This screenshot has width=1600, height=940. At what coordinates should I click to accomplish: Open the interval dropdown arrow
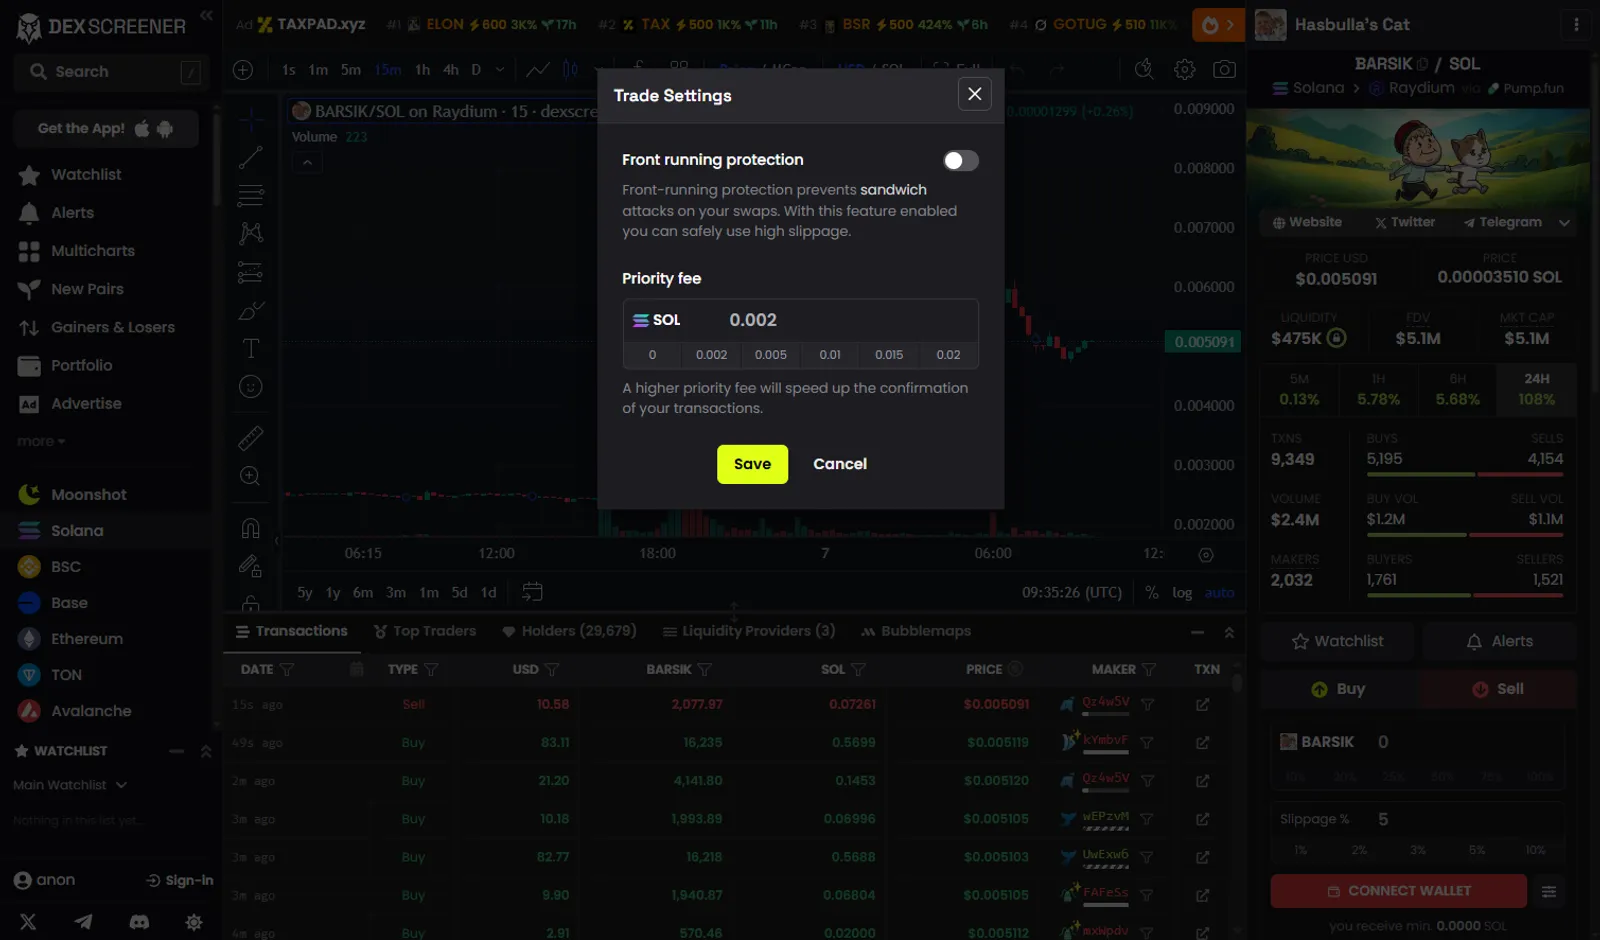(500, 70)
